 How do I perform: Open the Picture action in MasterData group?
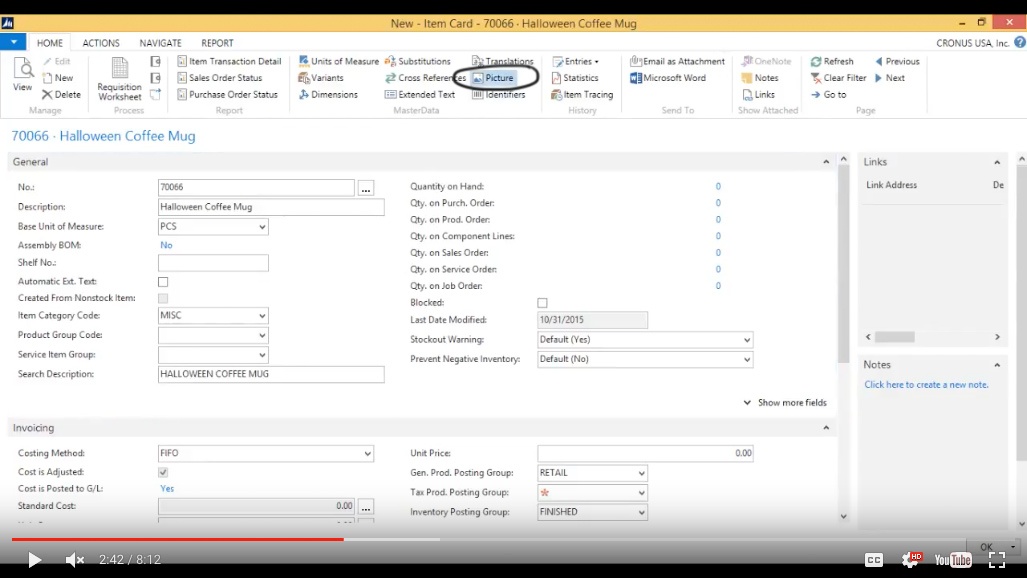[x=497, y=77]
